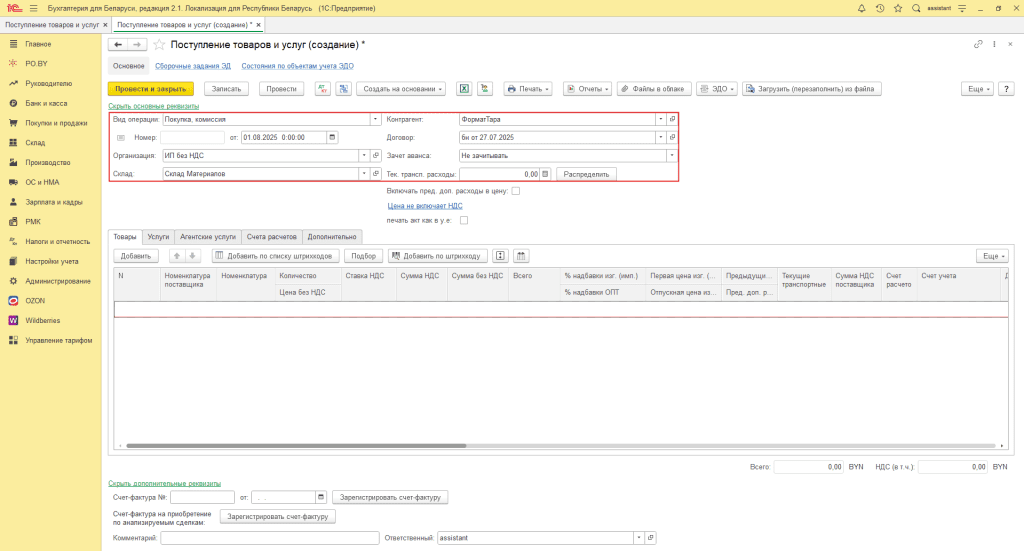1024x551 pixels.
Task: Navigate forward with right arrow button
Action: coord(136,44)
